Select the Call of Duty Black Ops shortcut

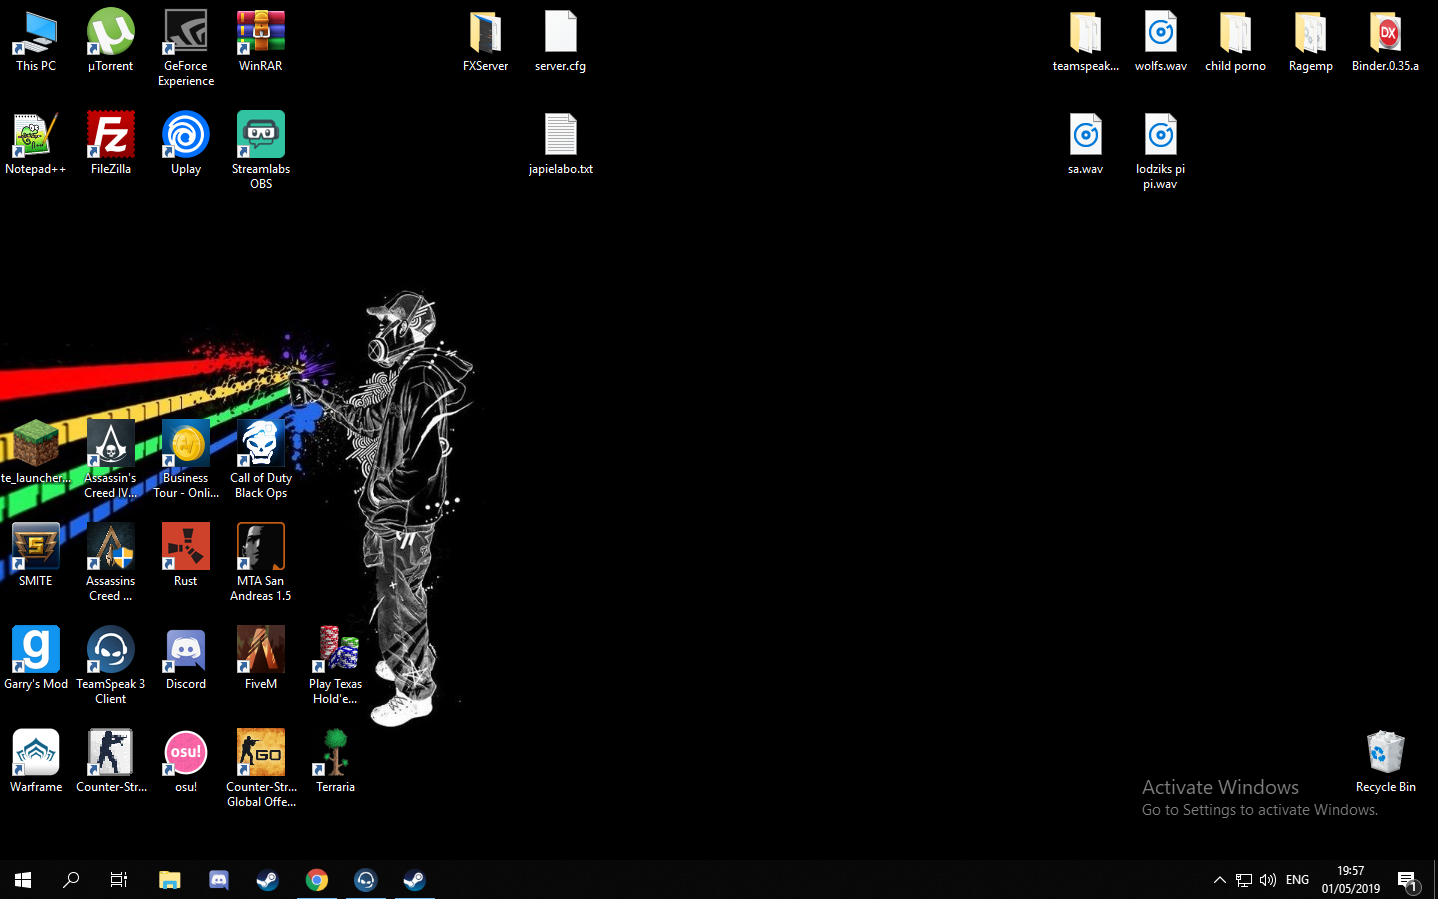click(261, 460)
